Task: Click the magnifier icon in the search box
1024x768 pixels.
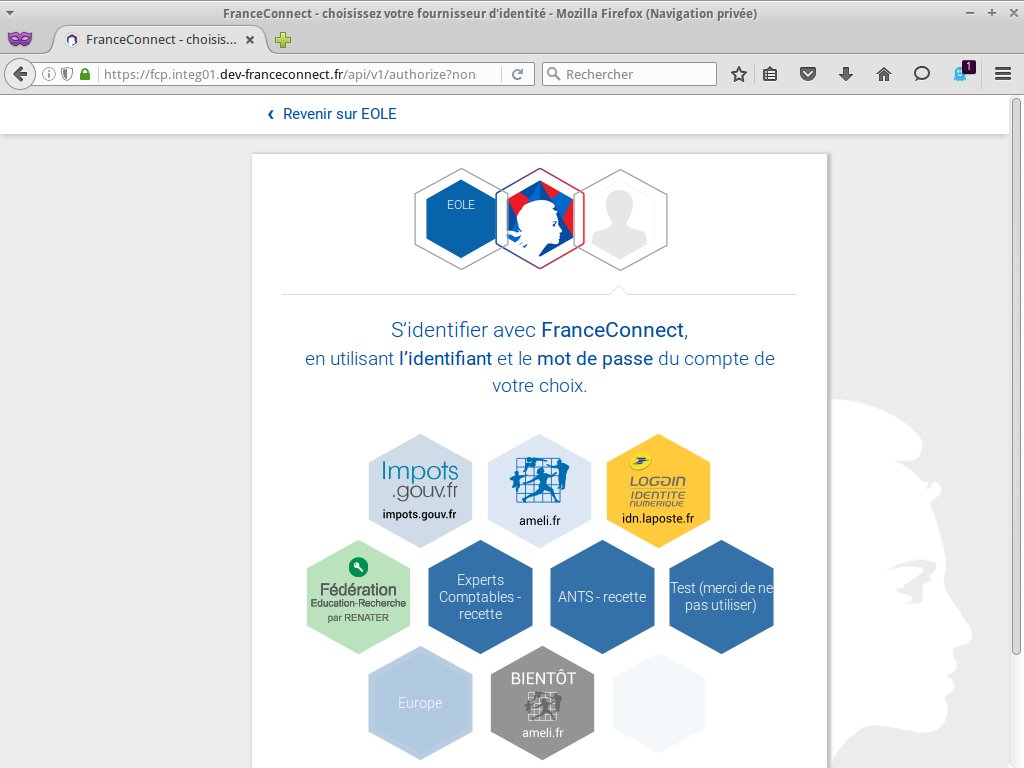Action: point(554,74)
